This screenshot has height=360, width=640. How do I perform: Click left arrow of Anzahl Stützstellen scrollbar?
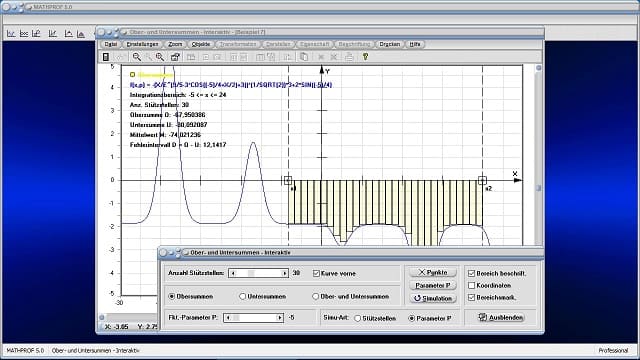(x=233, y=273)
